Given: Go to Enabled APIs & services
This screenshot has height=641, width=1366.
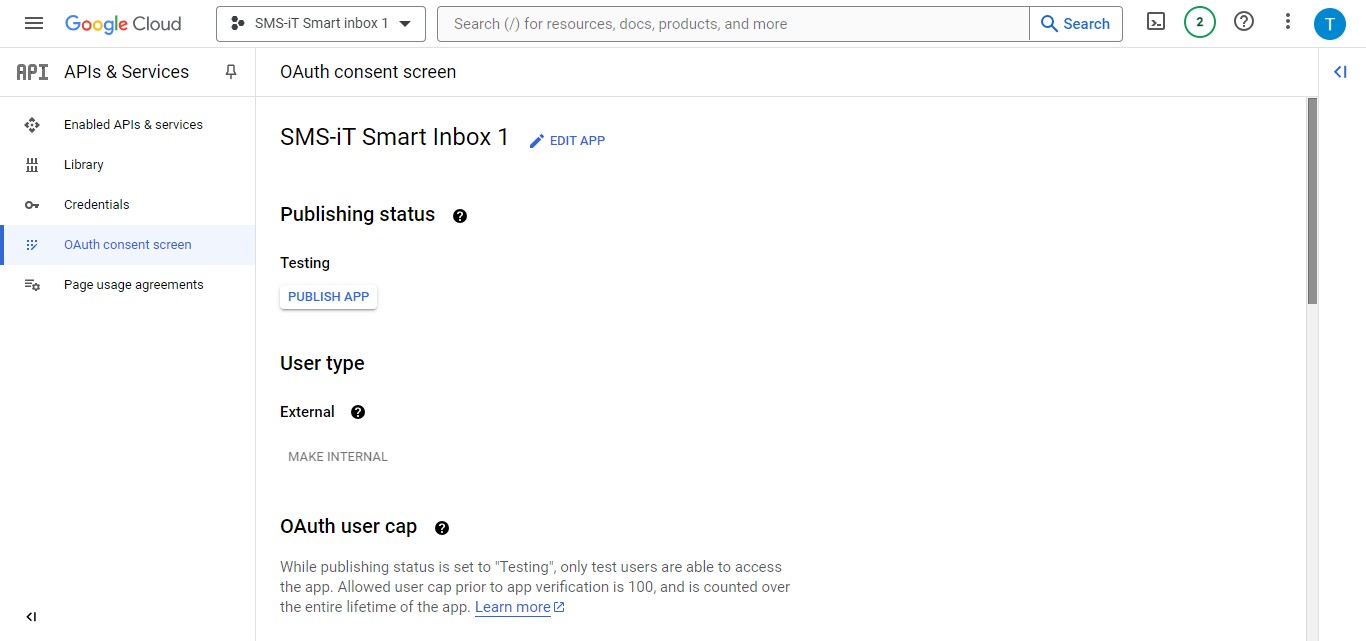Looking at the screenshot, I should (128, 125).
